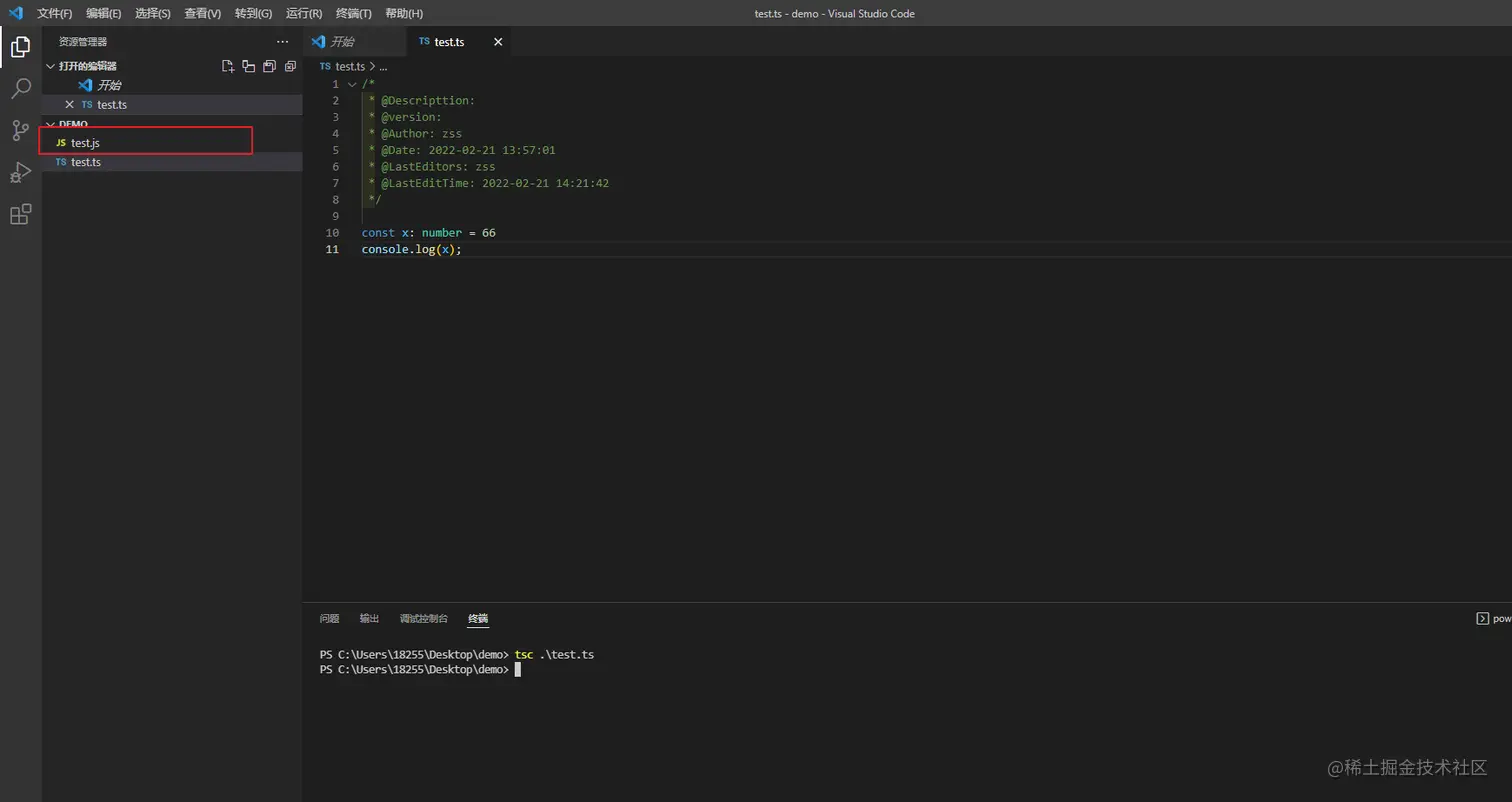The height and width of the screenshot is (802, 1512).
Task: Select the test.ts editor tab
Action: pos(459,42)
